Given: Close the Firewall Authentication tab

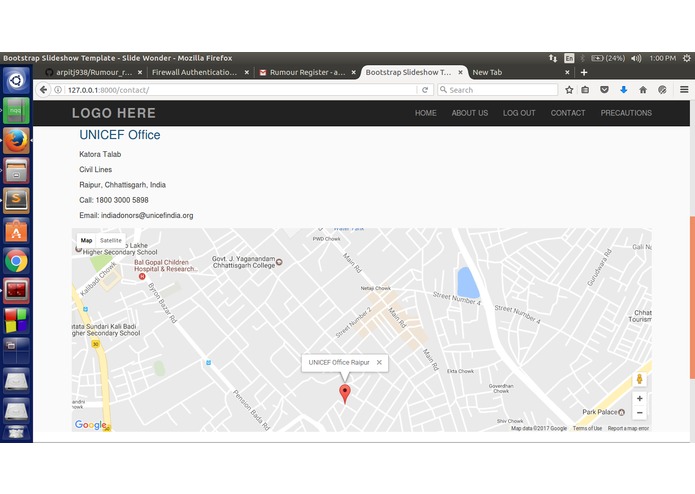Looking at the screenshot, I should pyautogui.click(x=247, y=72).
